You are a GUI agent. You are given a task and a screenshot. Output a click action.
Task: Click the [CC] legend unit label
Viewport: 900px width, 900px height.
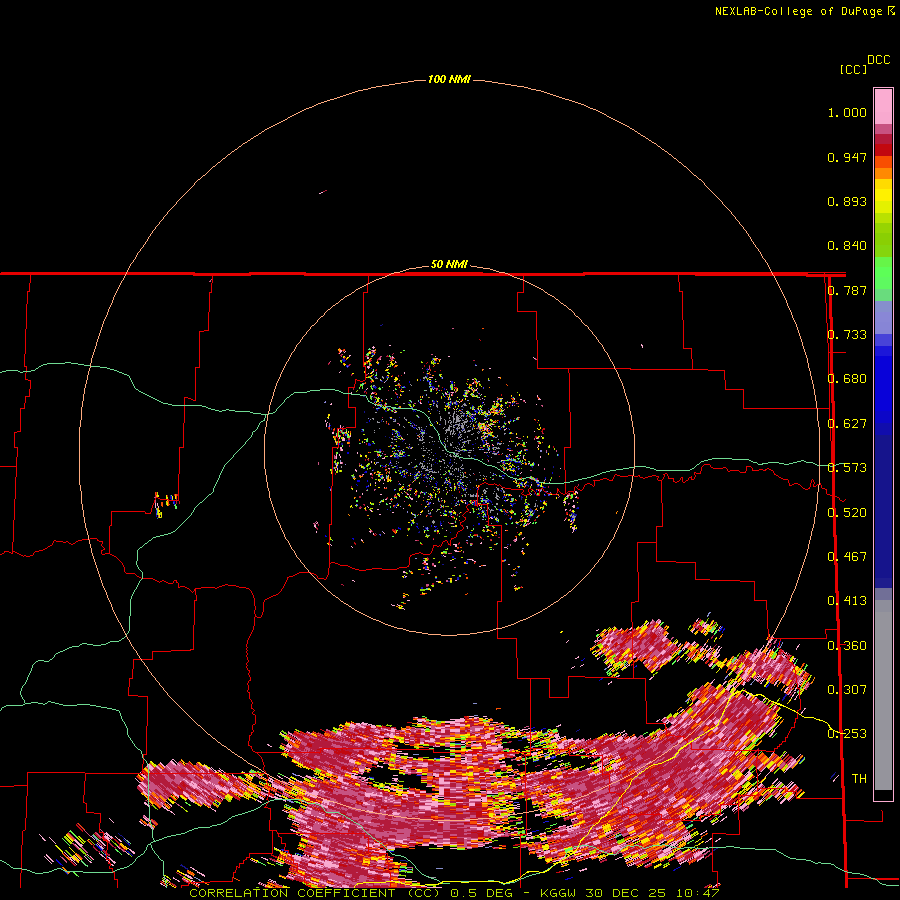point(853,69)
